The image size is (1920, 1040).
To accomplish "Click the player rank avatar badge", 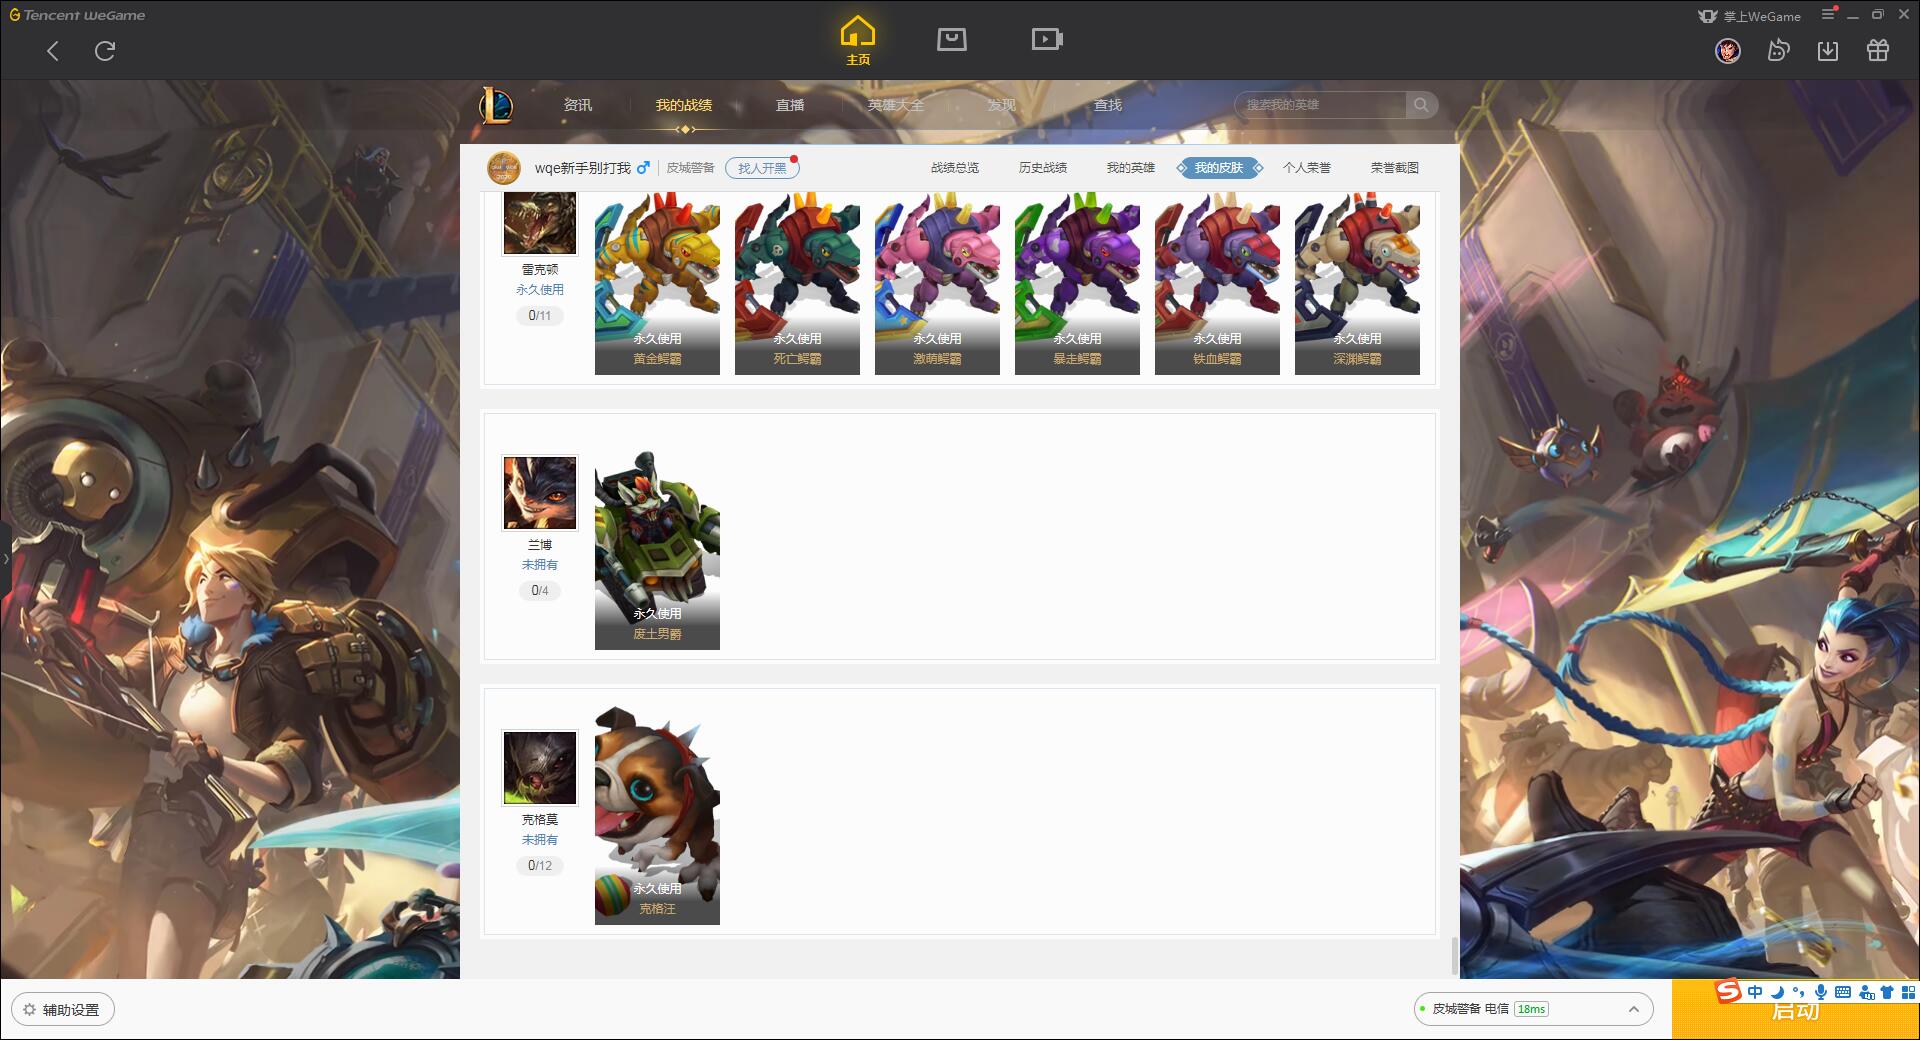I will pyautogui.click(x=504, y=168).
